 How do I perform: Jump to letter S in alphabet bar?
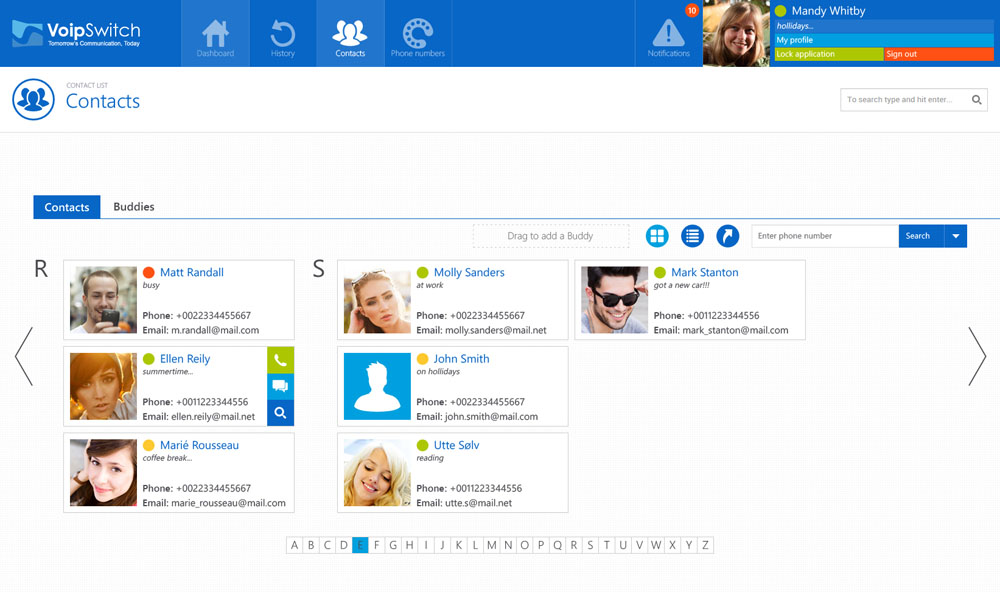[590, 545]
